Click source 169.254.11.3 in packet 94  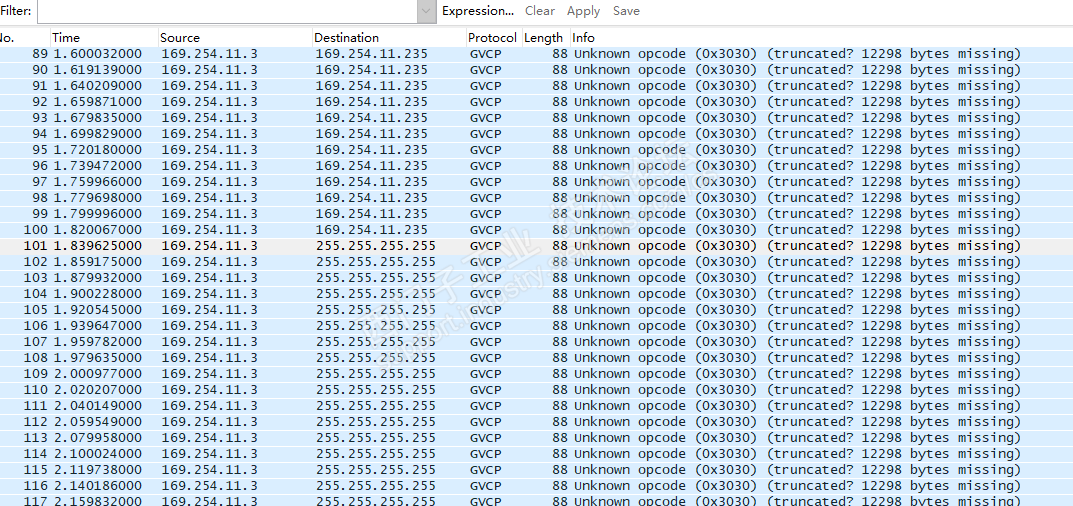[x=209, y=134]
